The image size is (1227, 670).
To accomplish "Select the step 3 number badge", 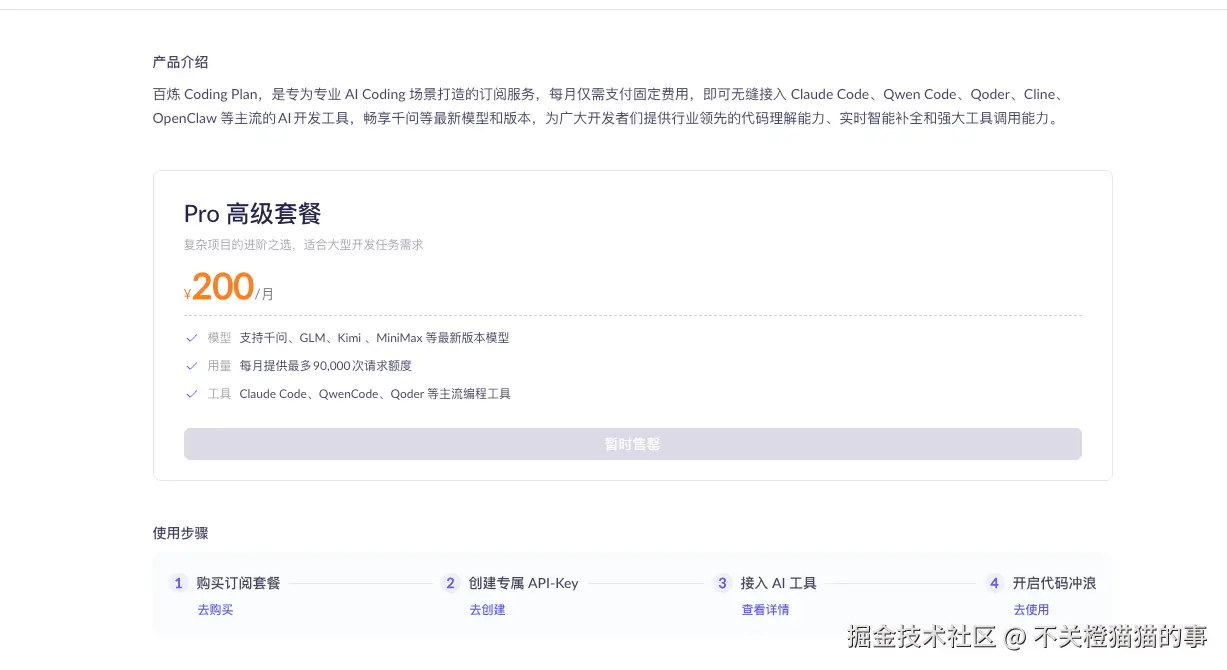I will point(722,583).
